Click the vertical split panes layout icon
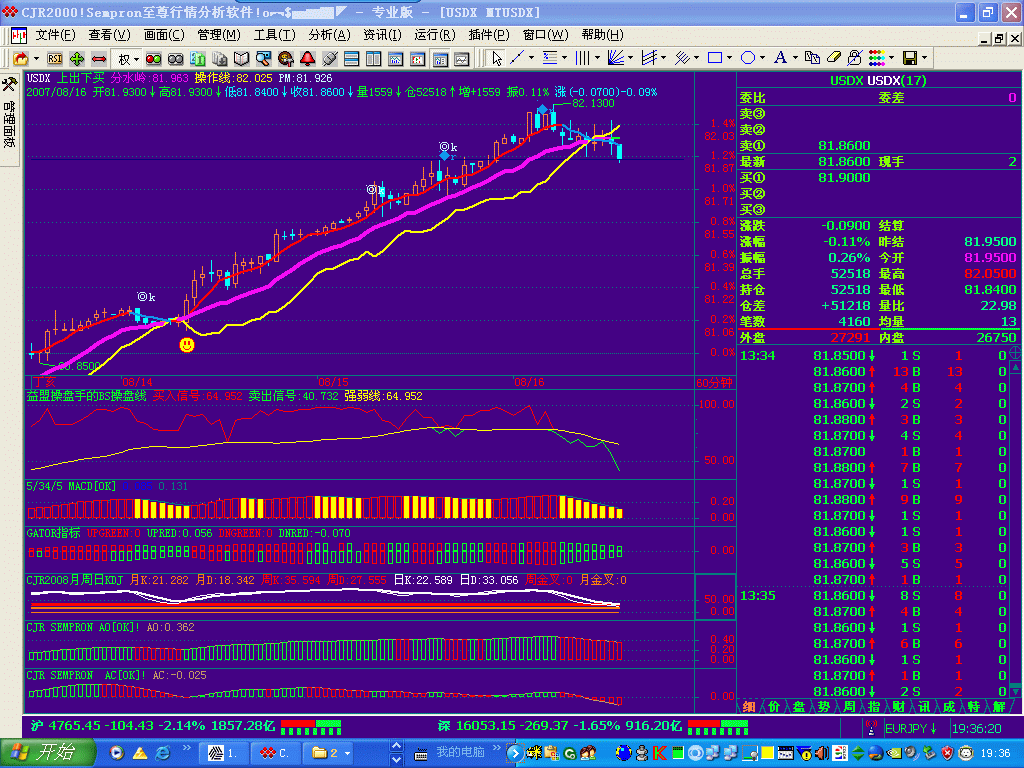1024x768 pixels. click(x=374, y=59)
